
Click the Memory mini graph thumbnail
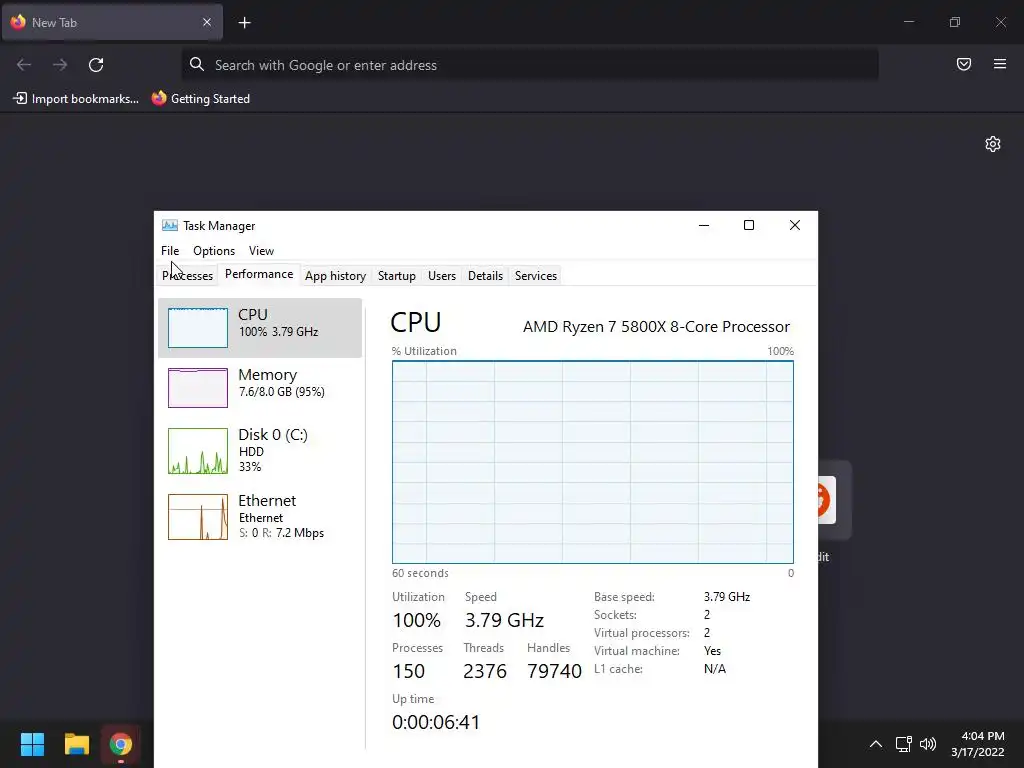coord(198,388)
